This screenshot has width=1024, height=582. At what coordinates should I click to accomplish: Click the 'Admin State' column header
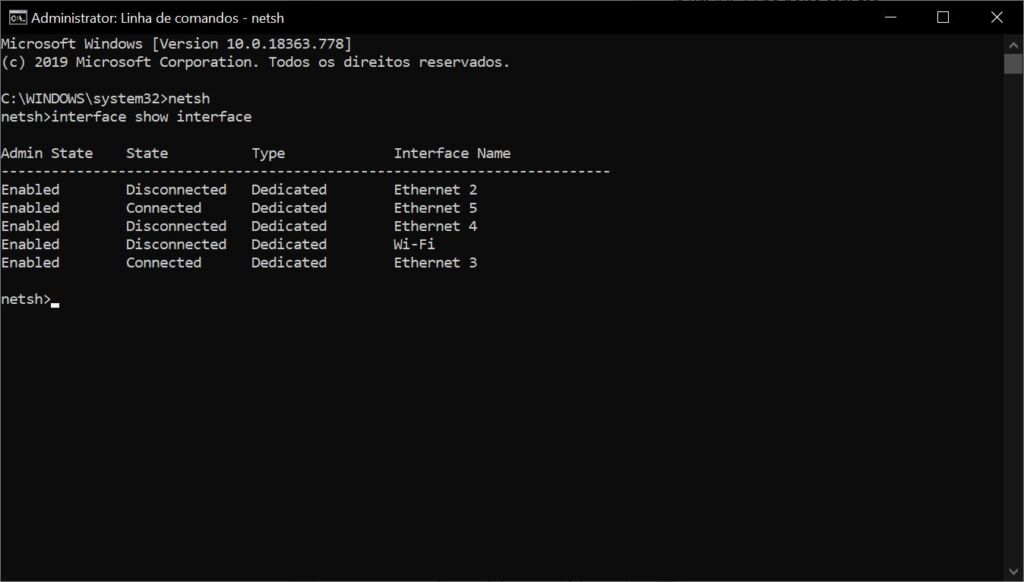[47, 153]
